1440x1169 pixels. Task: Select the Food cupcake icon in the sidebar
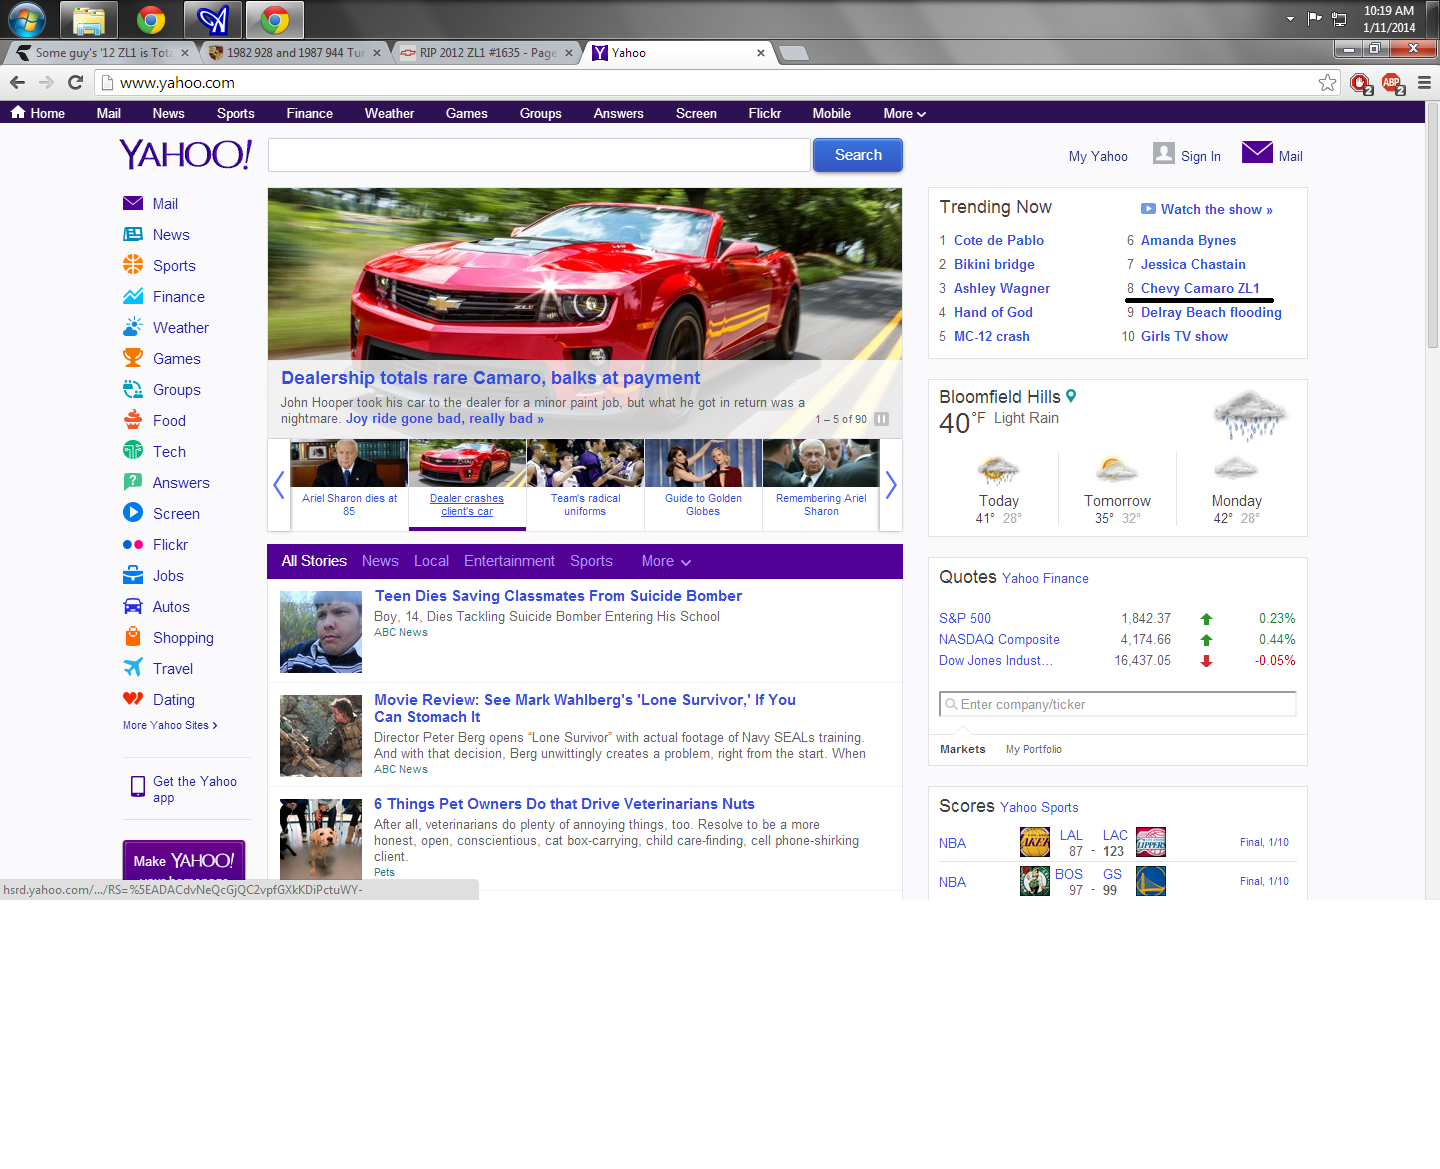coord(133,420)
